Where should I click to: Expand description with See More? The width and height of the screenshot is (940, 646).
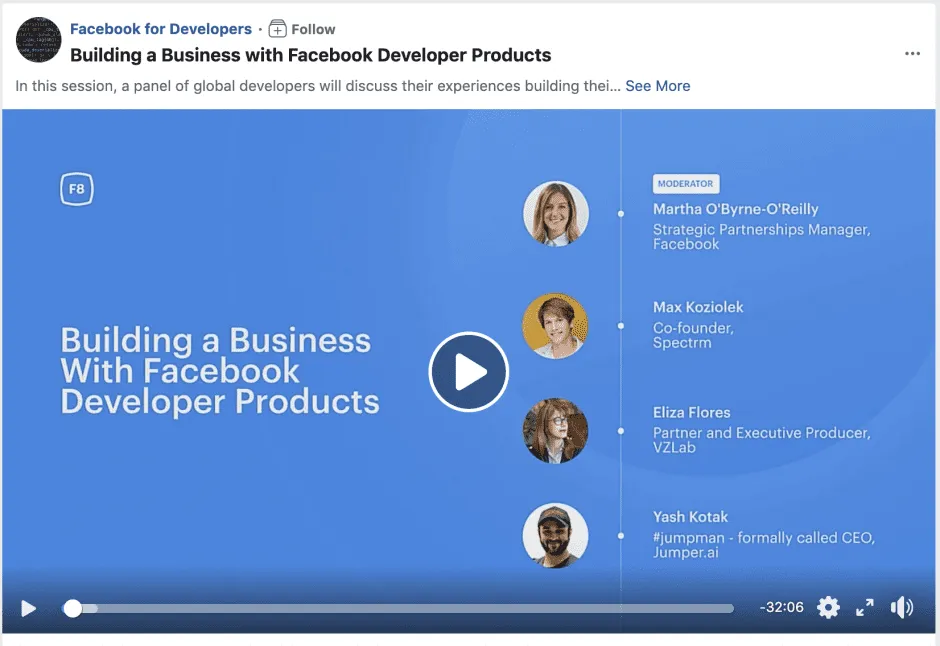click(658, 86)
